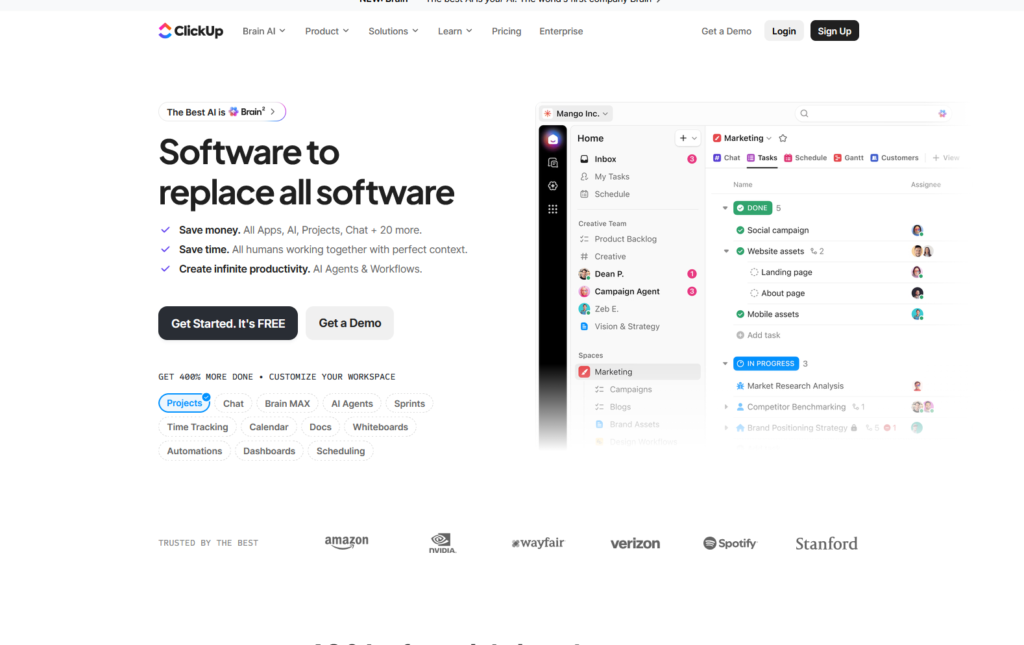Switch to the Chat tab
The height and width of the screenshot is (645, 1024).
pos(726,158)
